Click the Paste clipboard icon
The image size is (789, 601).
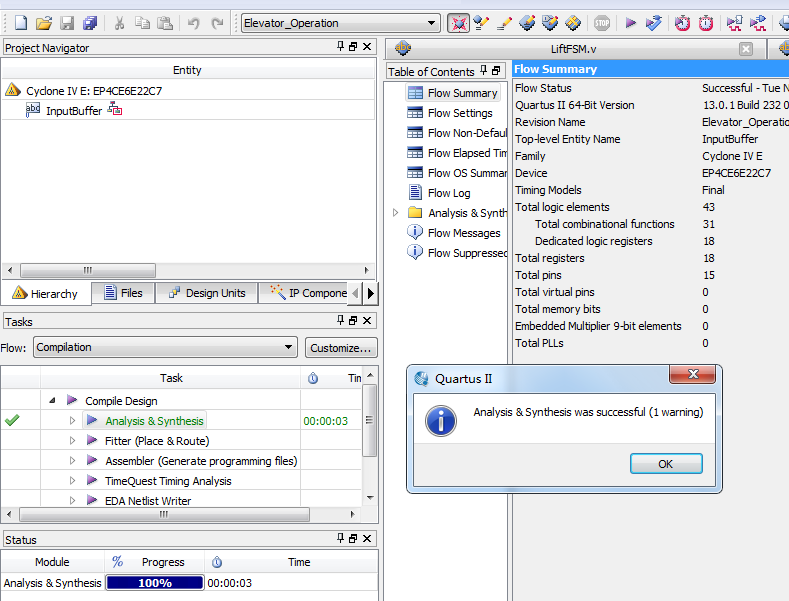(165, 23)
